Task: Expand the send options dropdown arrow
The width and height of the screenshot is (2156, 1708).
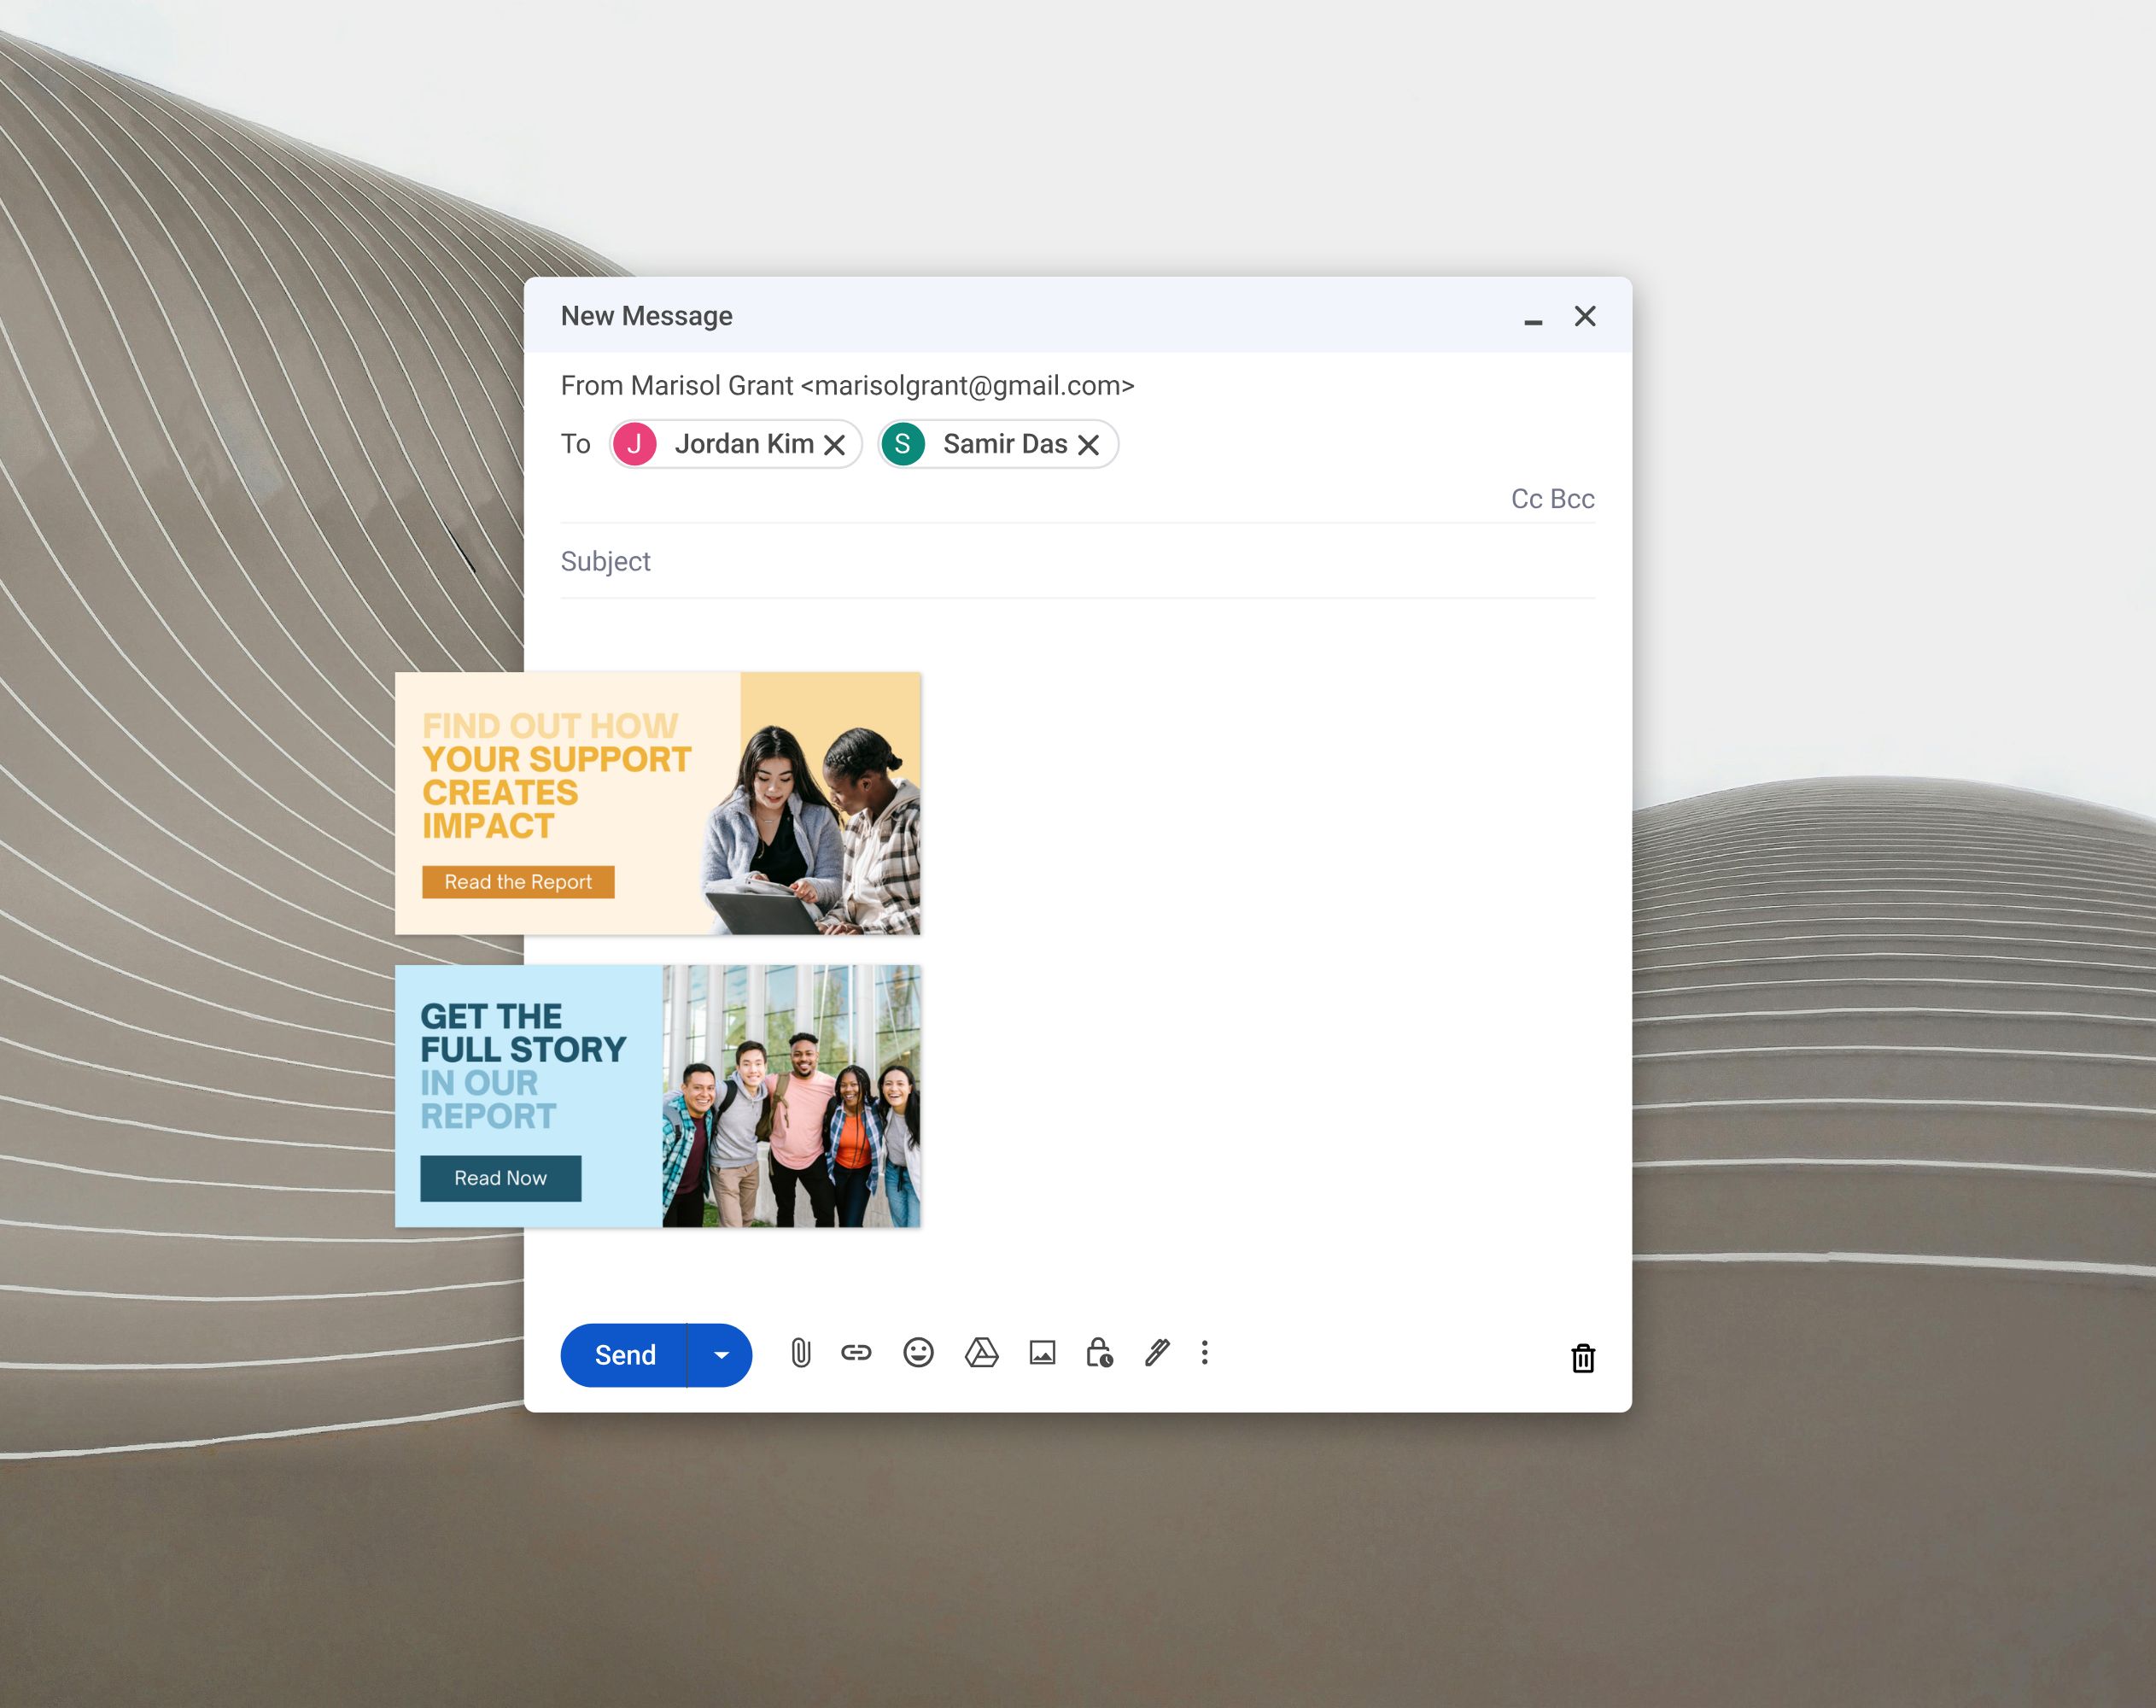Action: (721, 1355)
